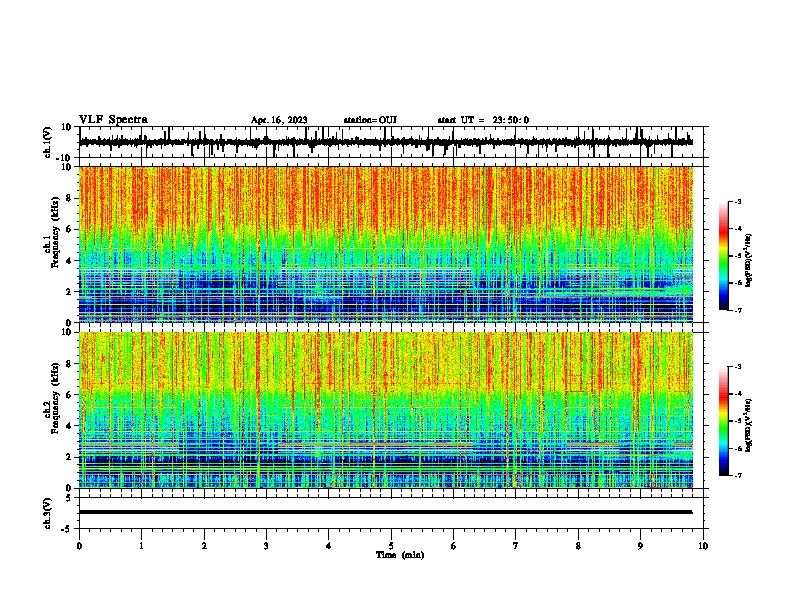Image resolution: width=792 pixels, height=612 pixels.
Task: Click the time axis end label "10"
Action: point(703,546)
